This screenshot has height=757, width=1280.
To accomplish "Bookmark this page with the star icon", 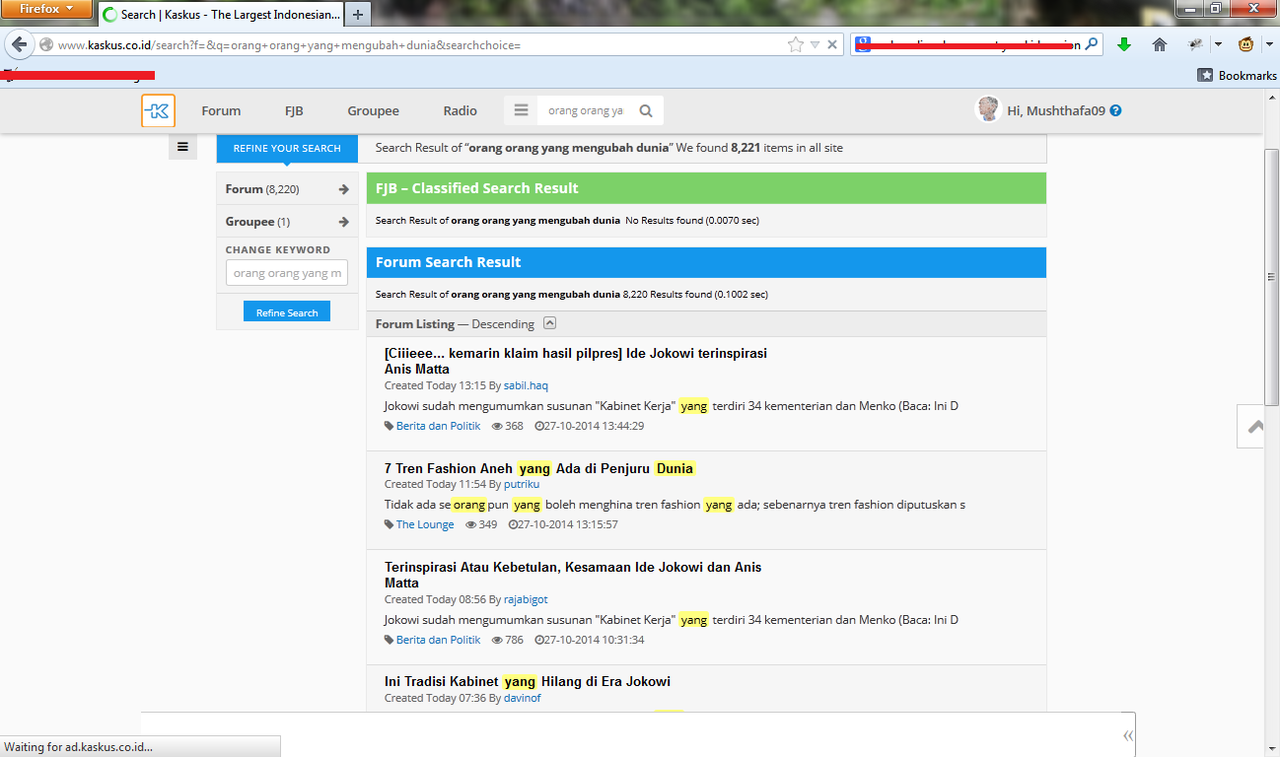I will pos(796,45).
